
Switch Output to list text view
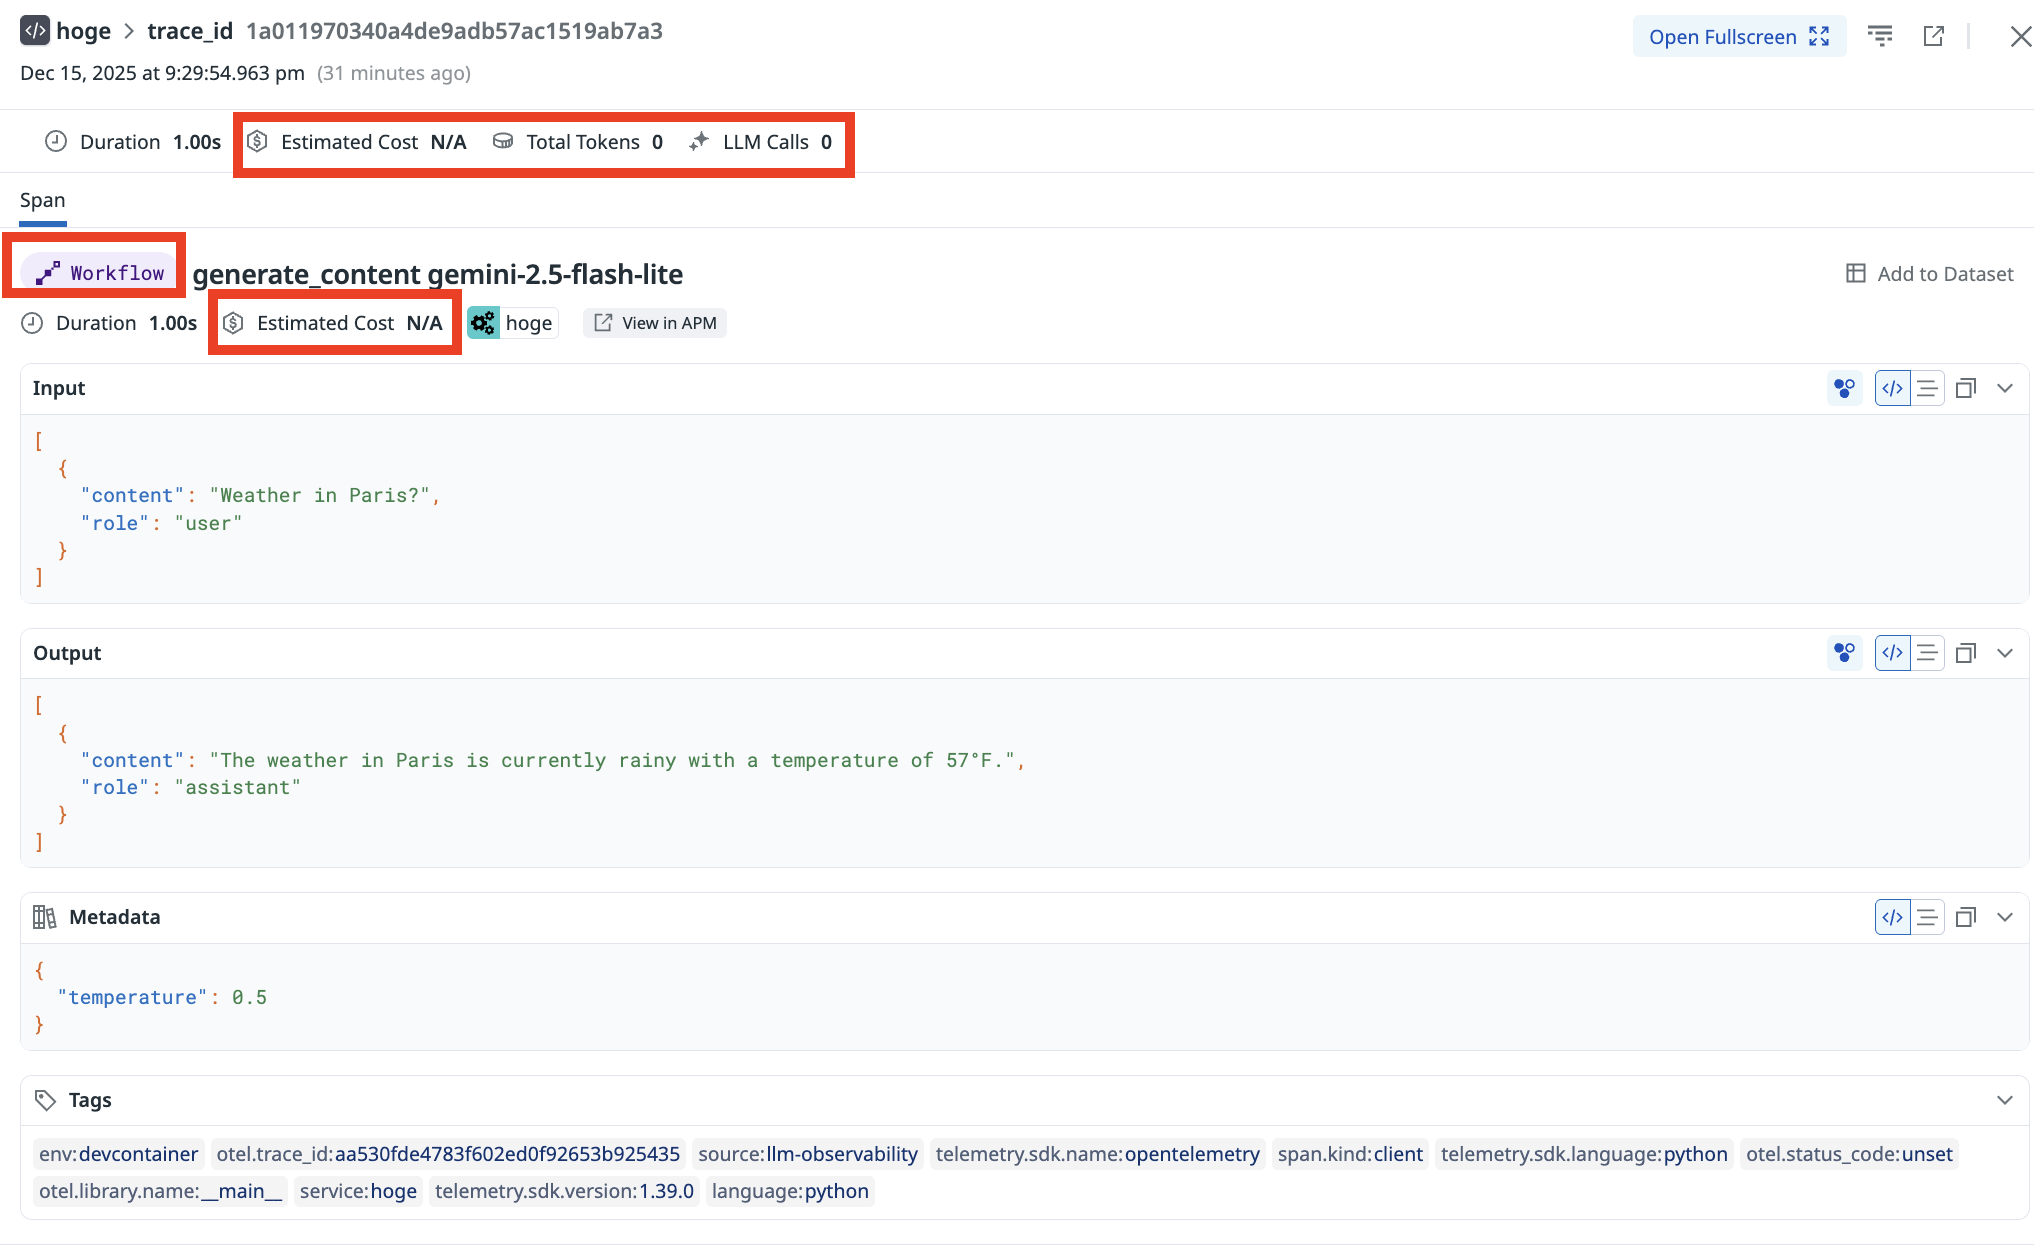tap(1927, 653)
